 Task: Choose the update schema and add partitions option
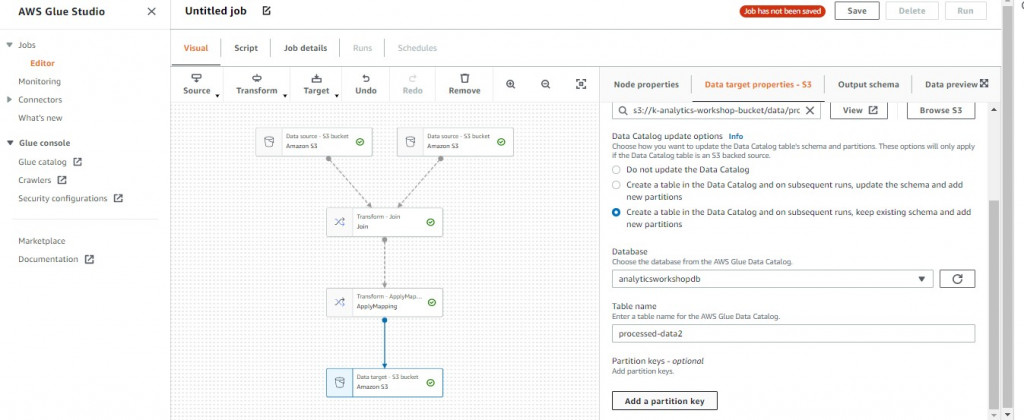(x=617, y=185)
